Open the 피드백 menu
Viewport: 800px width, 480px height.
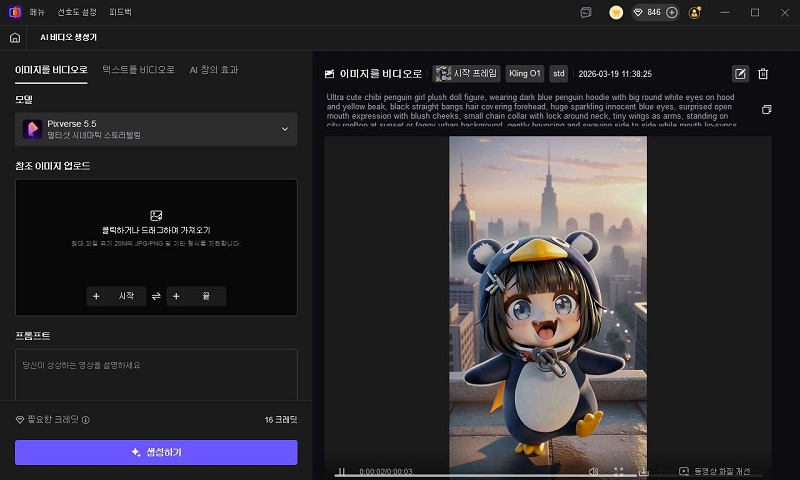(x=120, y=12)
